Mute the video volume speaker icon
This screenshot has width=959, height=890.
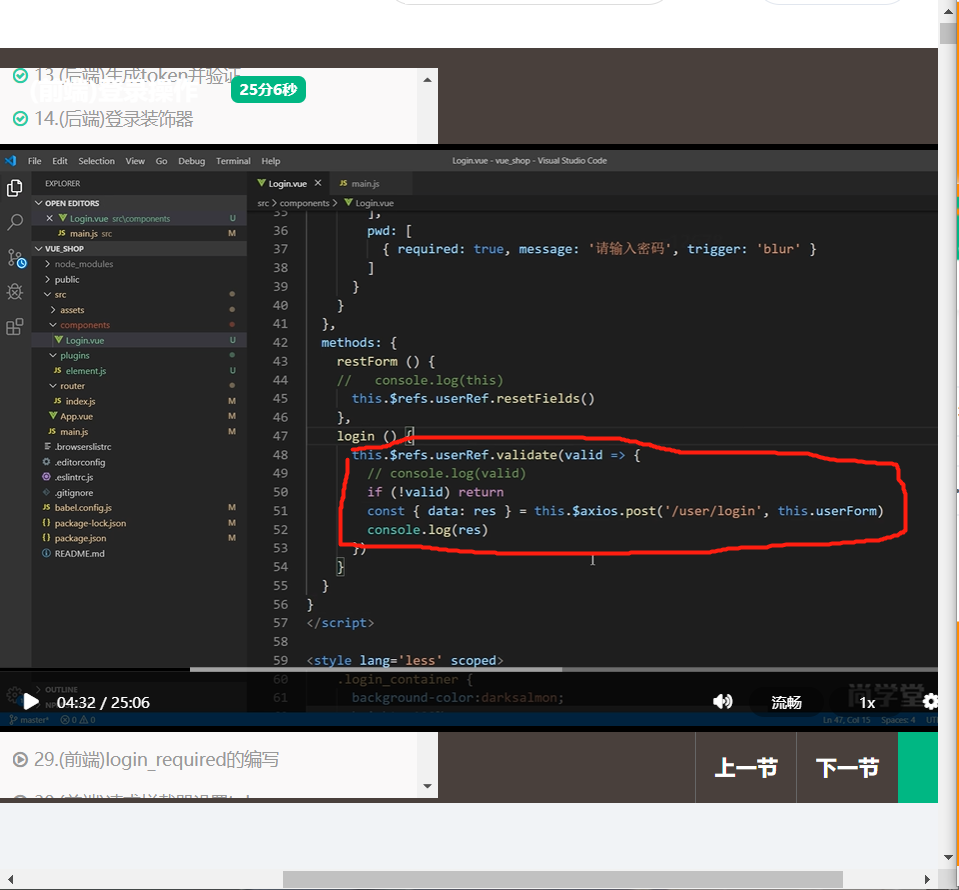[x=722, y=701]
